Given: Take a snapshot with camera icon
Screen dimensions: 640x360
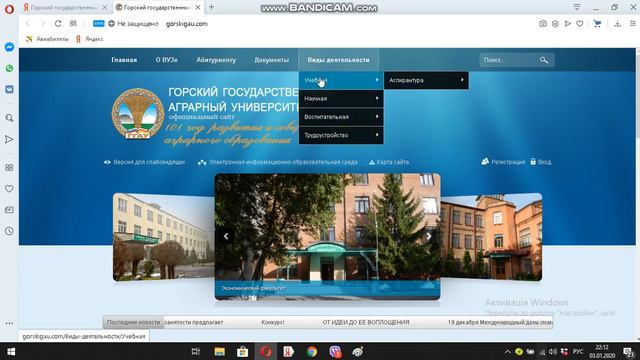Looking at the screenshot, I should pos(542,24).
